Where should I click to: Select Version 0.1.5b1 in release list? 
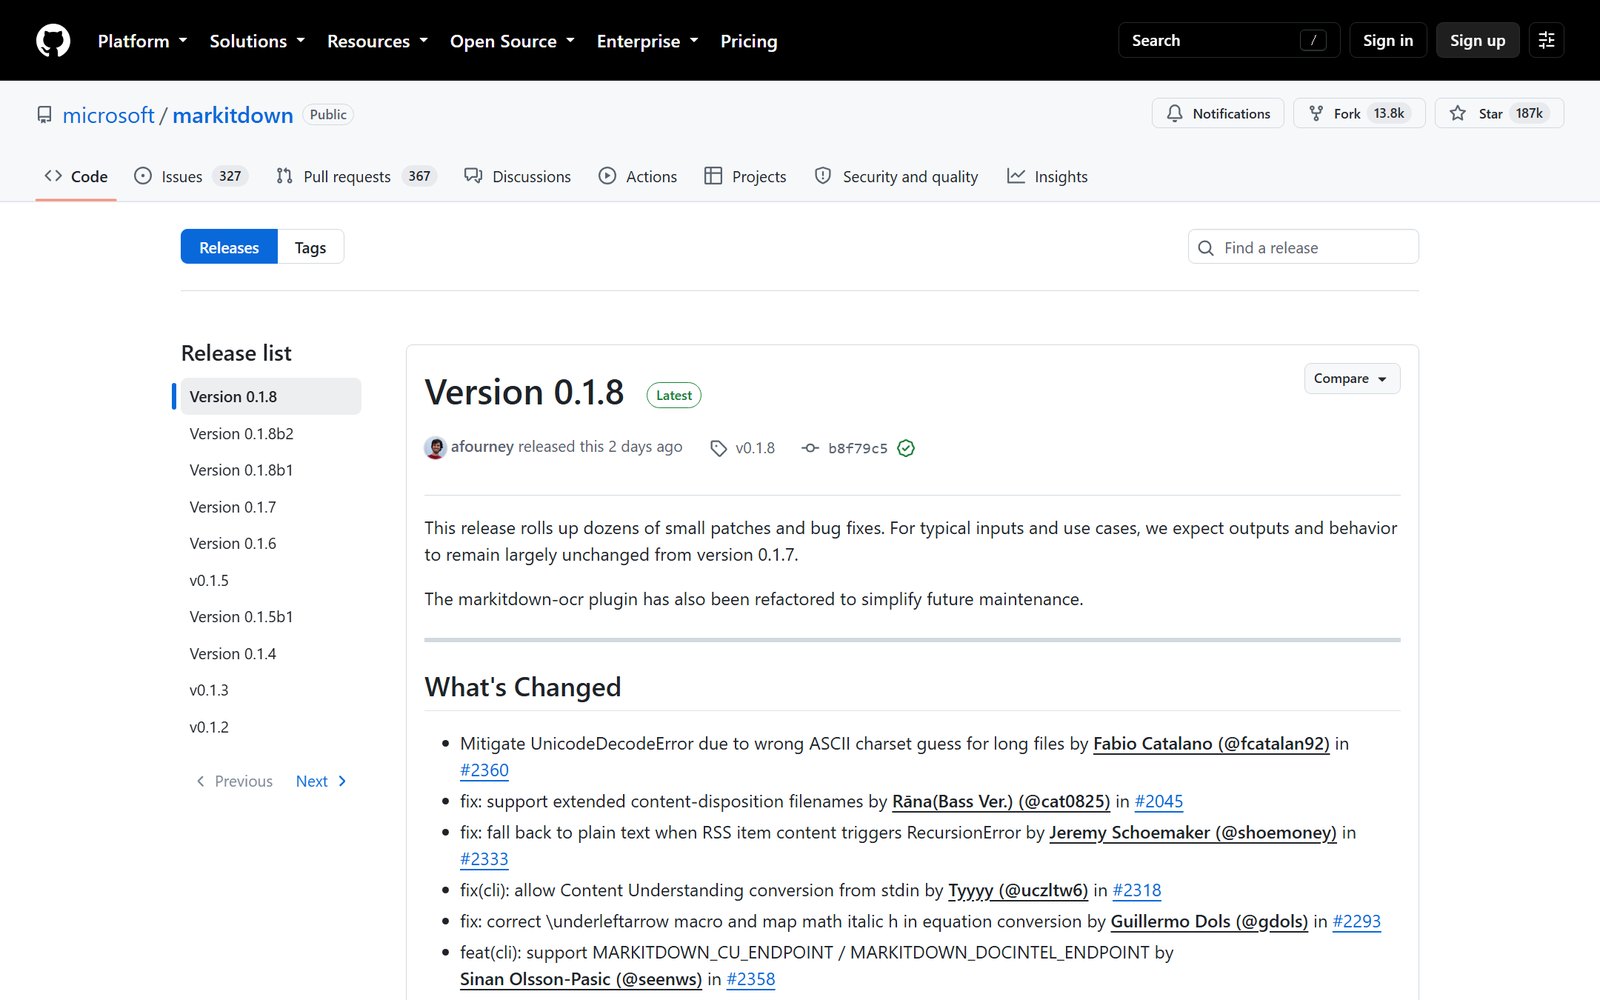270,617
